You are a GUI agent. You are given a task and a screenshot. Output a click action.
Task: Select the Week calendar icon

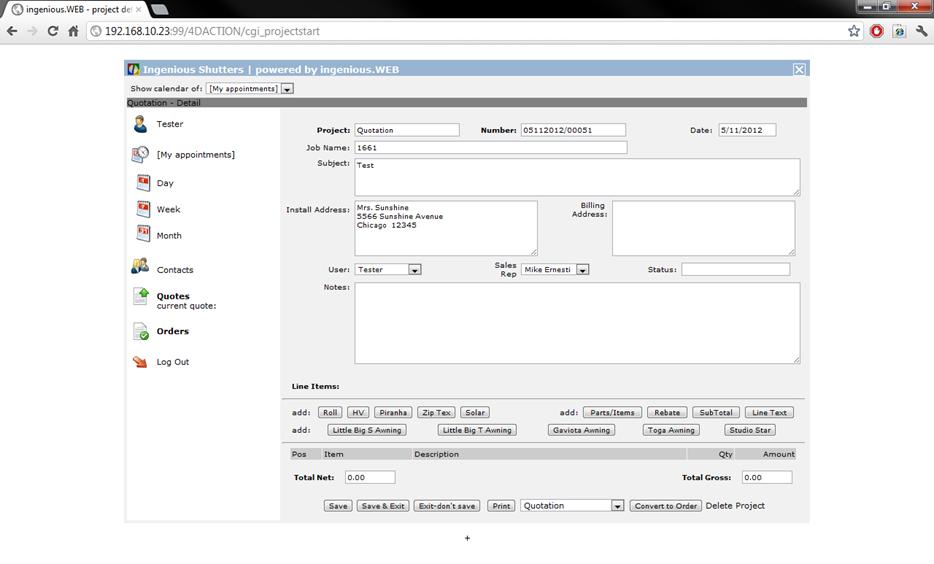(143, 209)
